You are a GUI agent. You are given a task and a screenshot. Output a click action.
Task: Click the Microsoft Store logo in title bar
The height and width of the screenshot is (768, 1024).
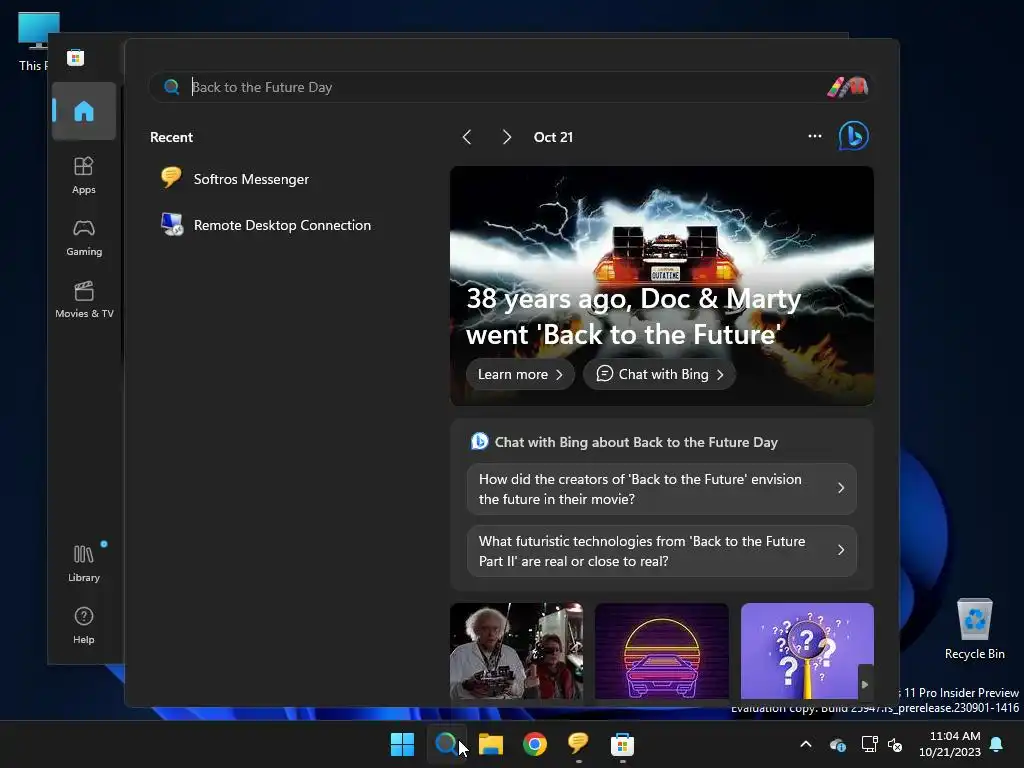pyautogui.click(x=75, y=57)
